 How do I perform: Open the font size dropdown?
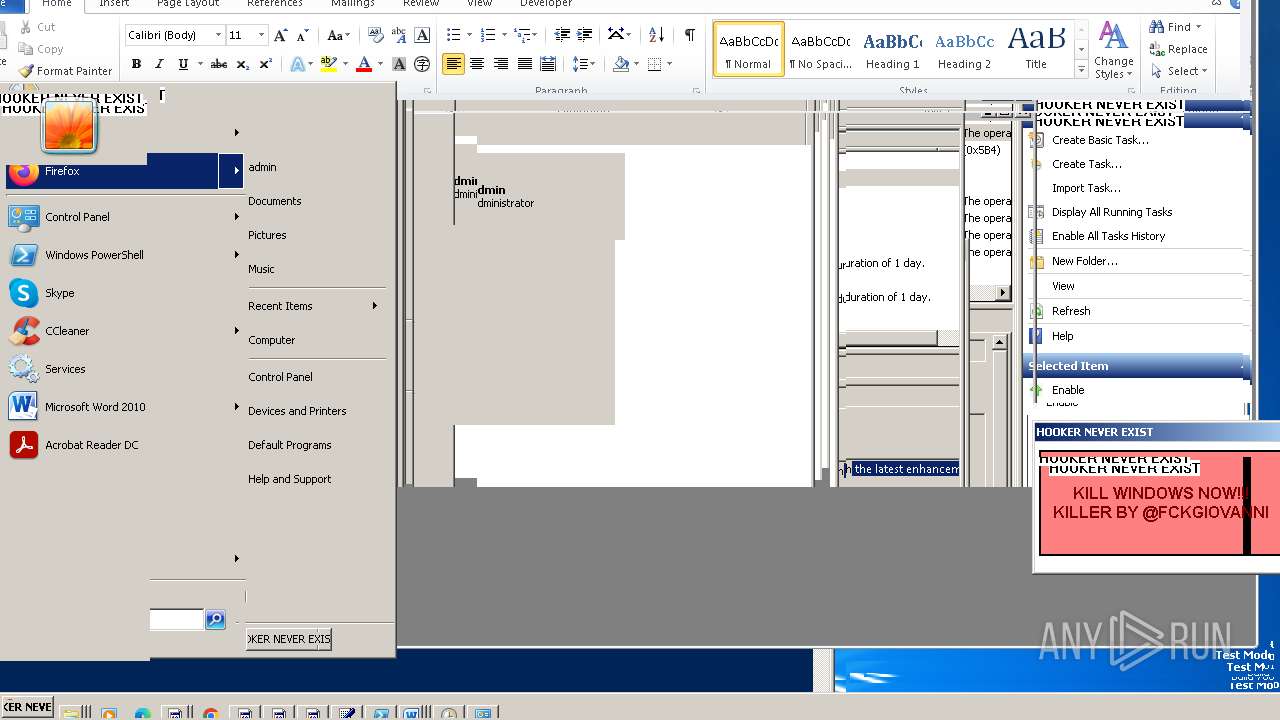pos(261,35)
